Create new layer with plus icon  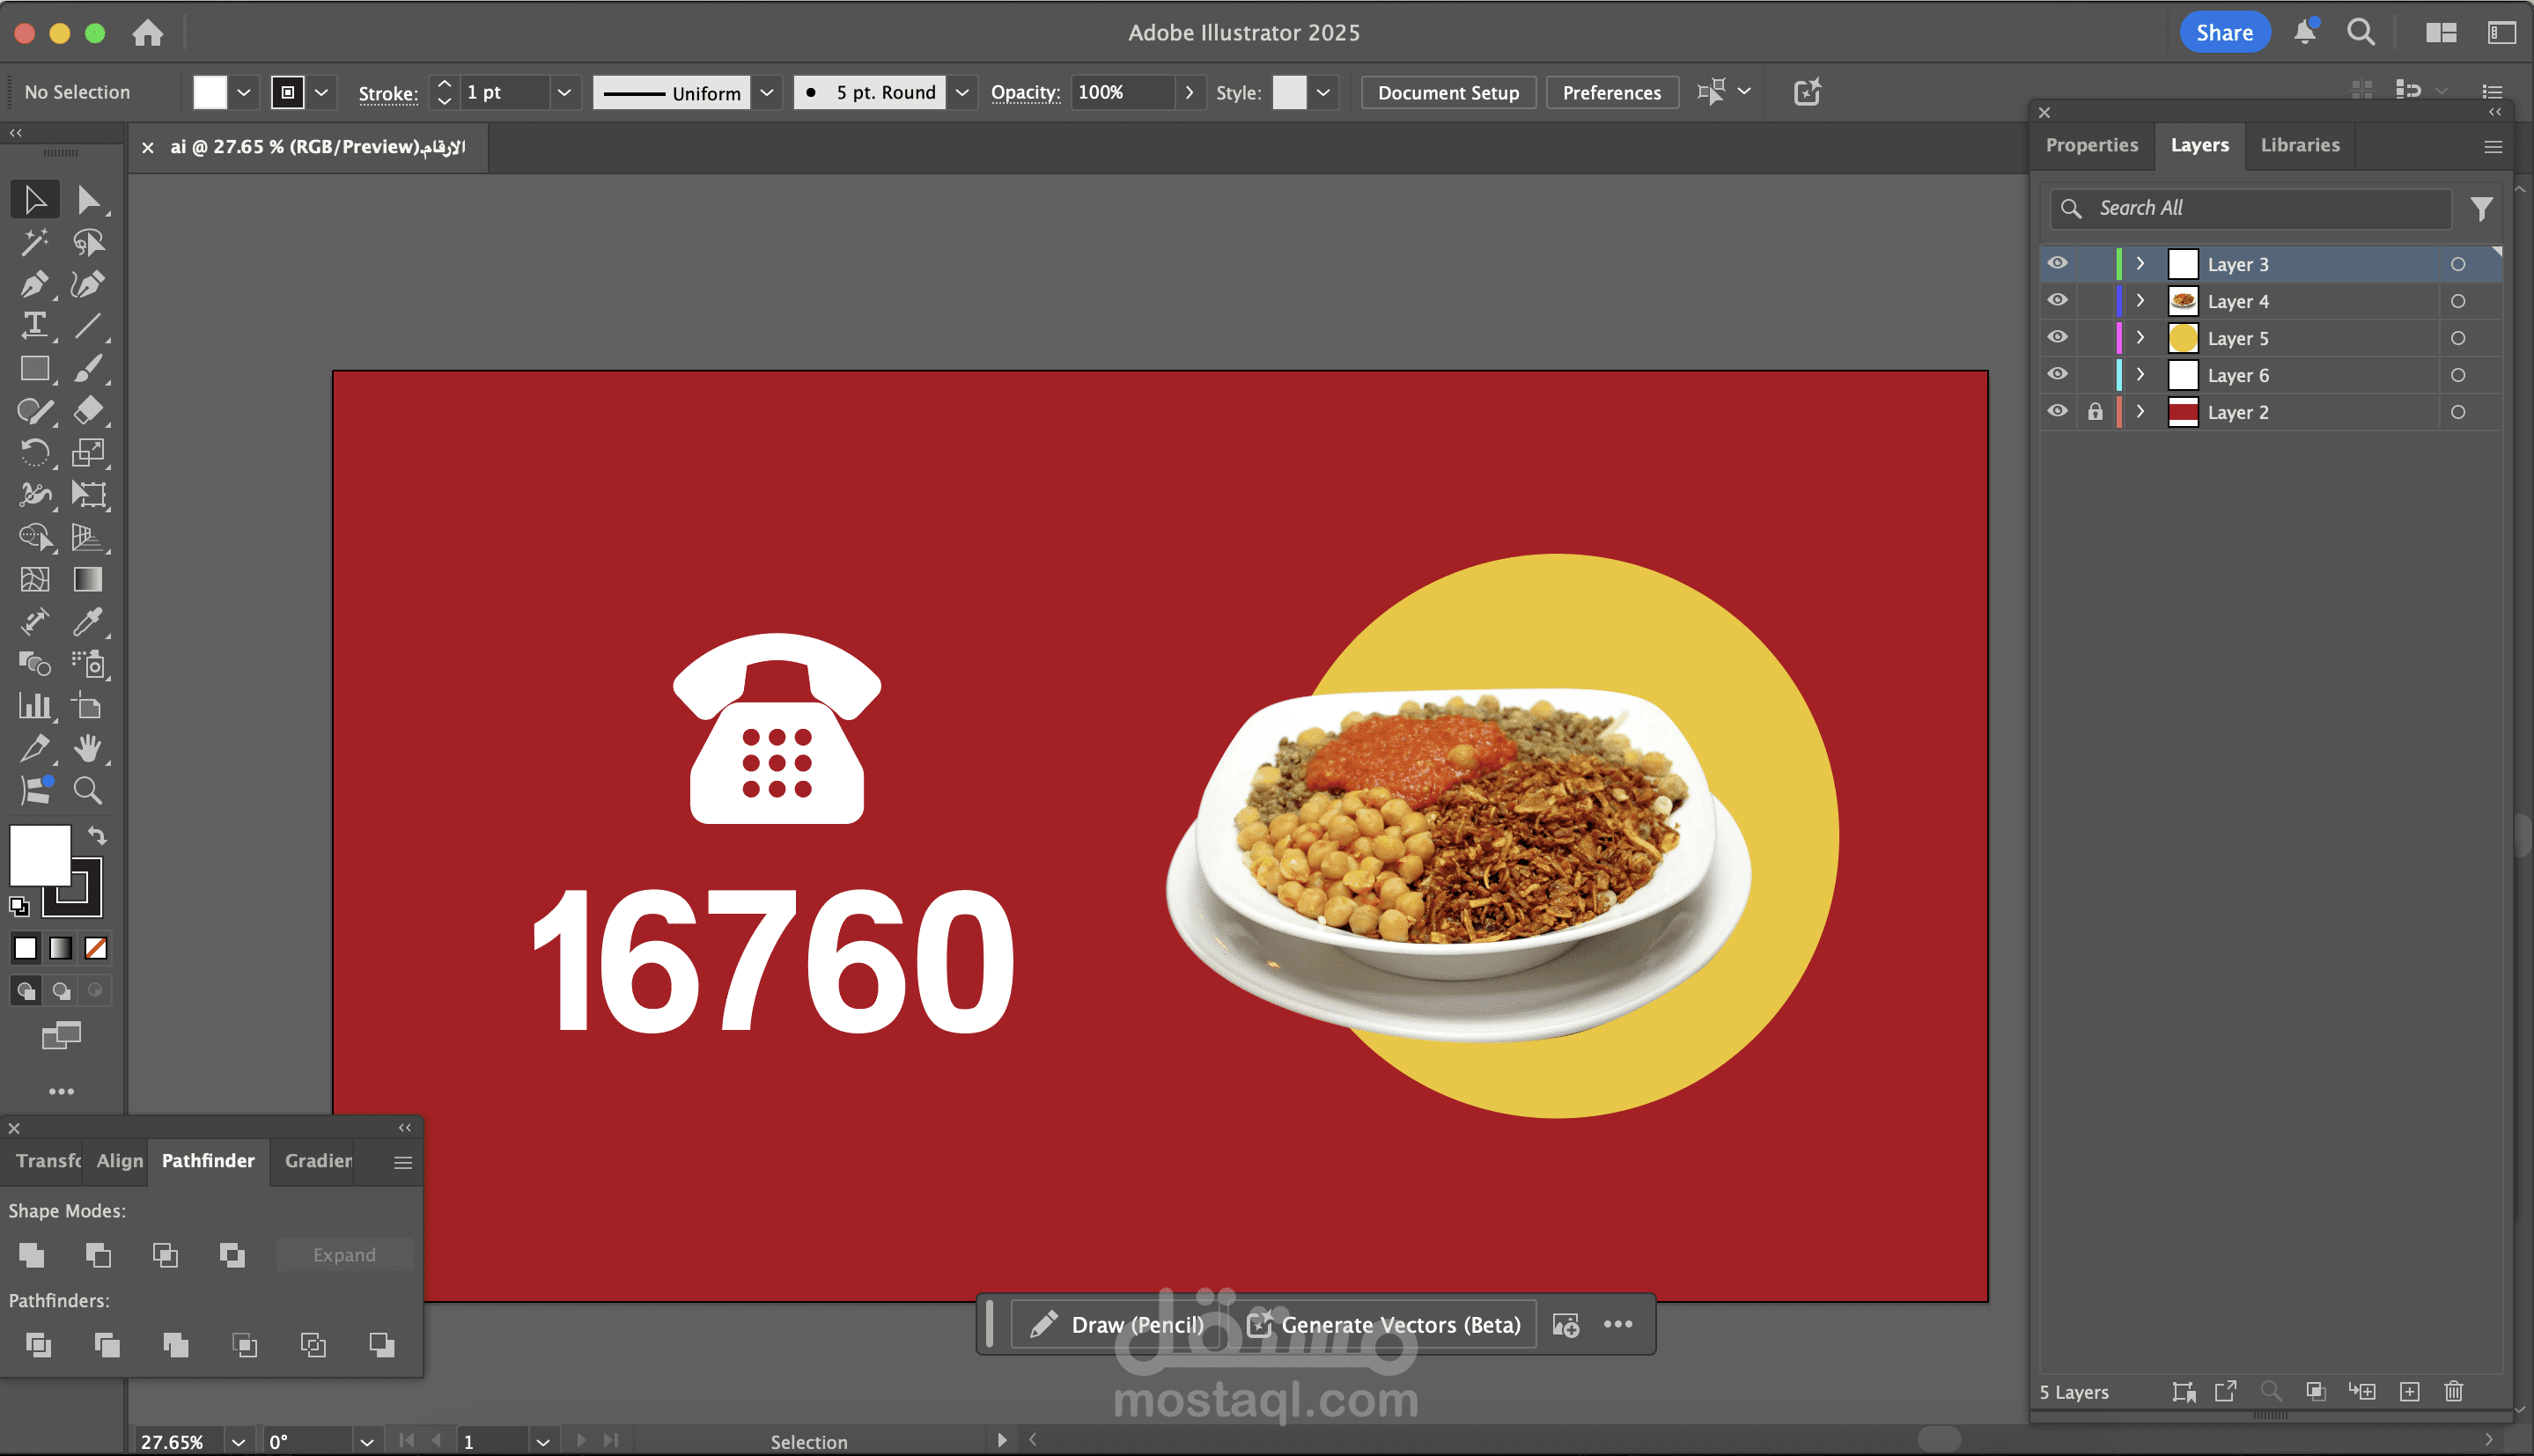(2409, 1391)
